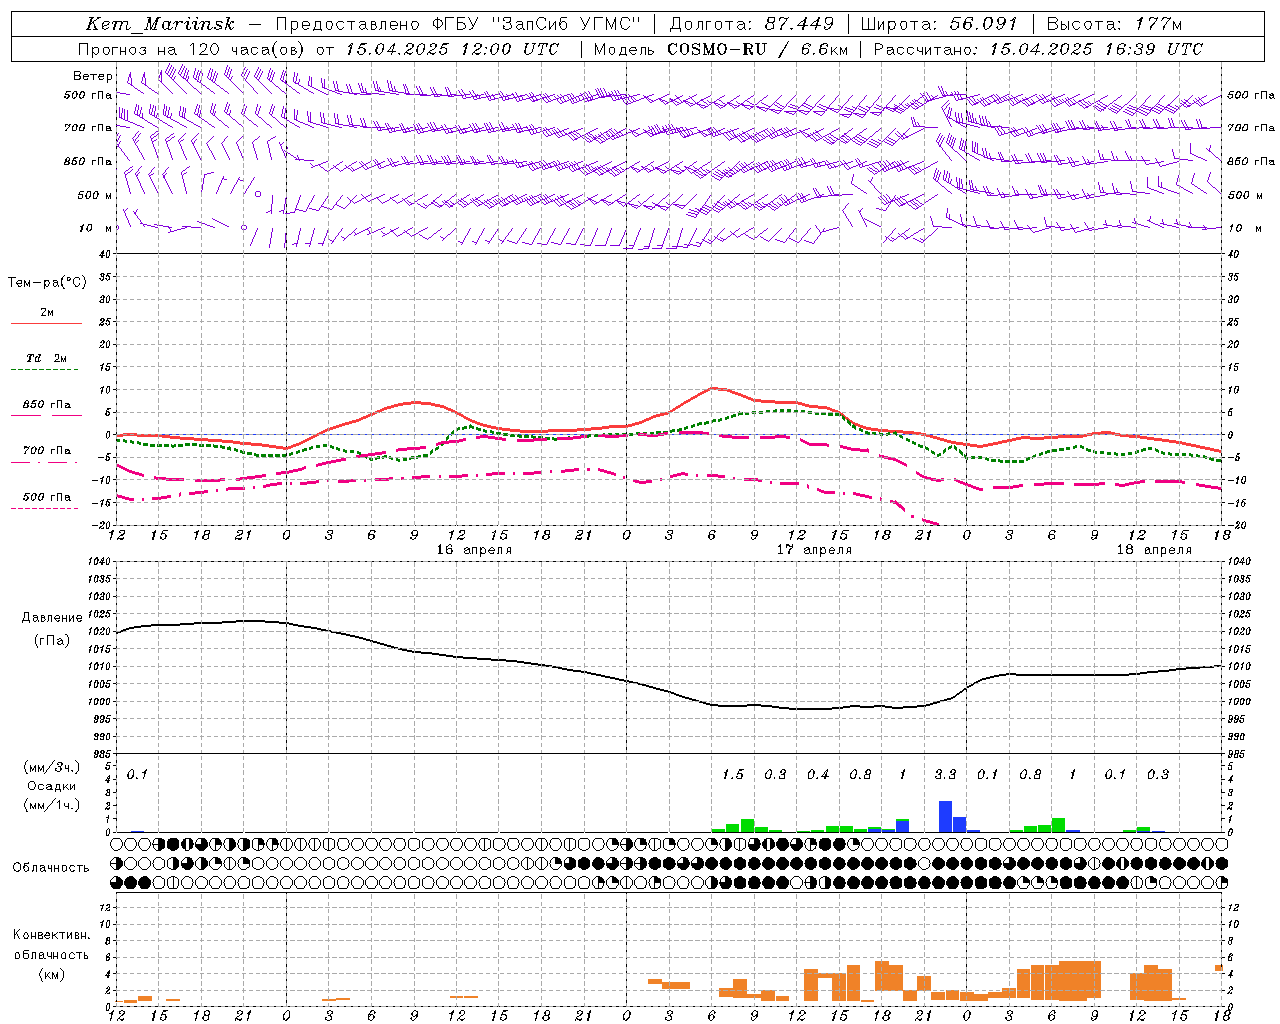
Task: Select the precipitation total "1.5"
Action: click(733, 775)
